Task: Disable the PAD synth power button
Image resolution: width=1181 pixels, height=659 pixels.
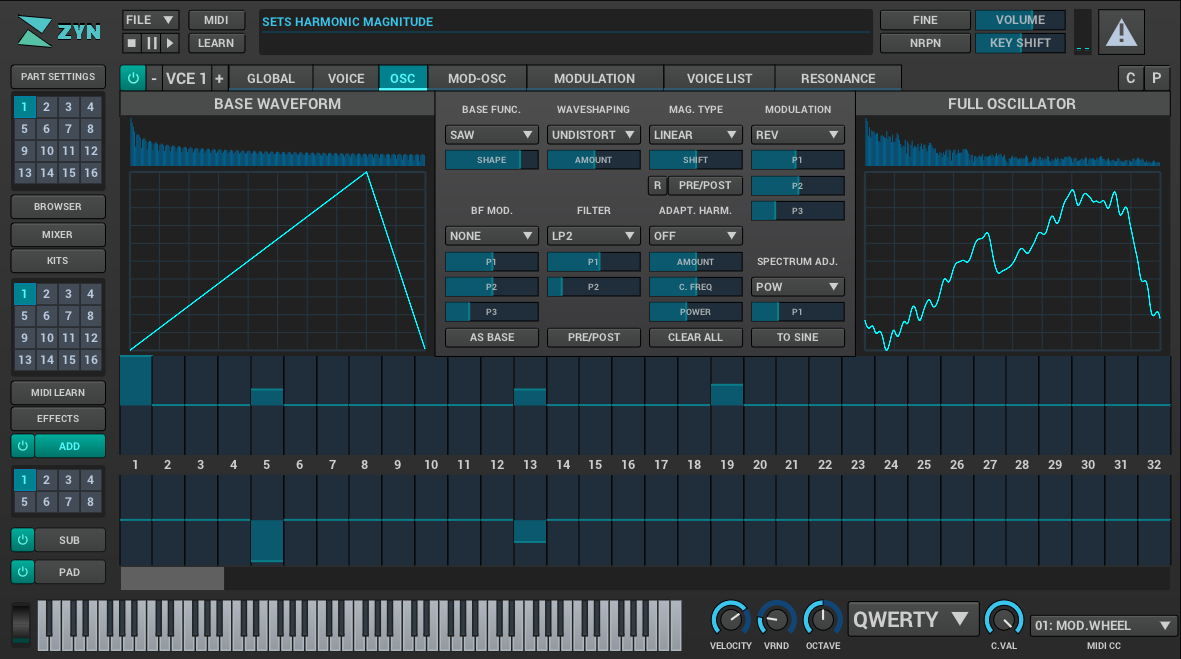Action: tap(22, 572)
